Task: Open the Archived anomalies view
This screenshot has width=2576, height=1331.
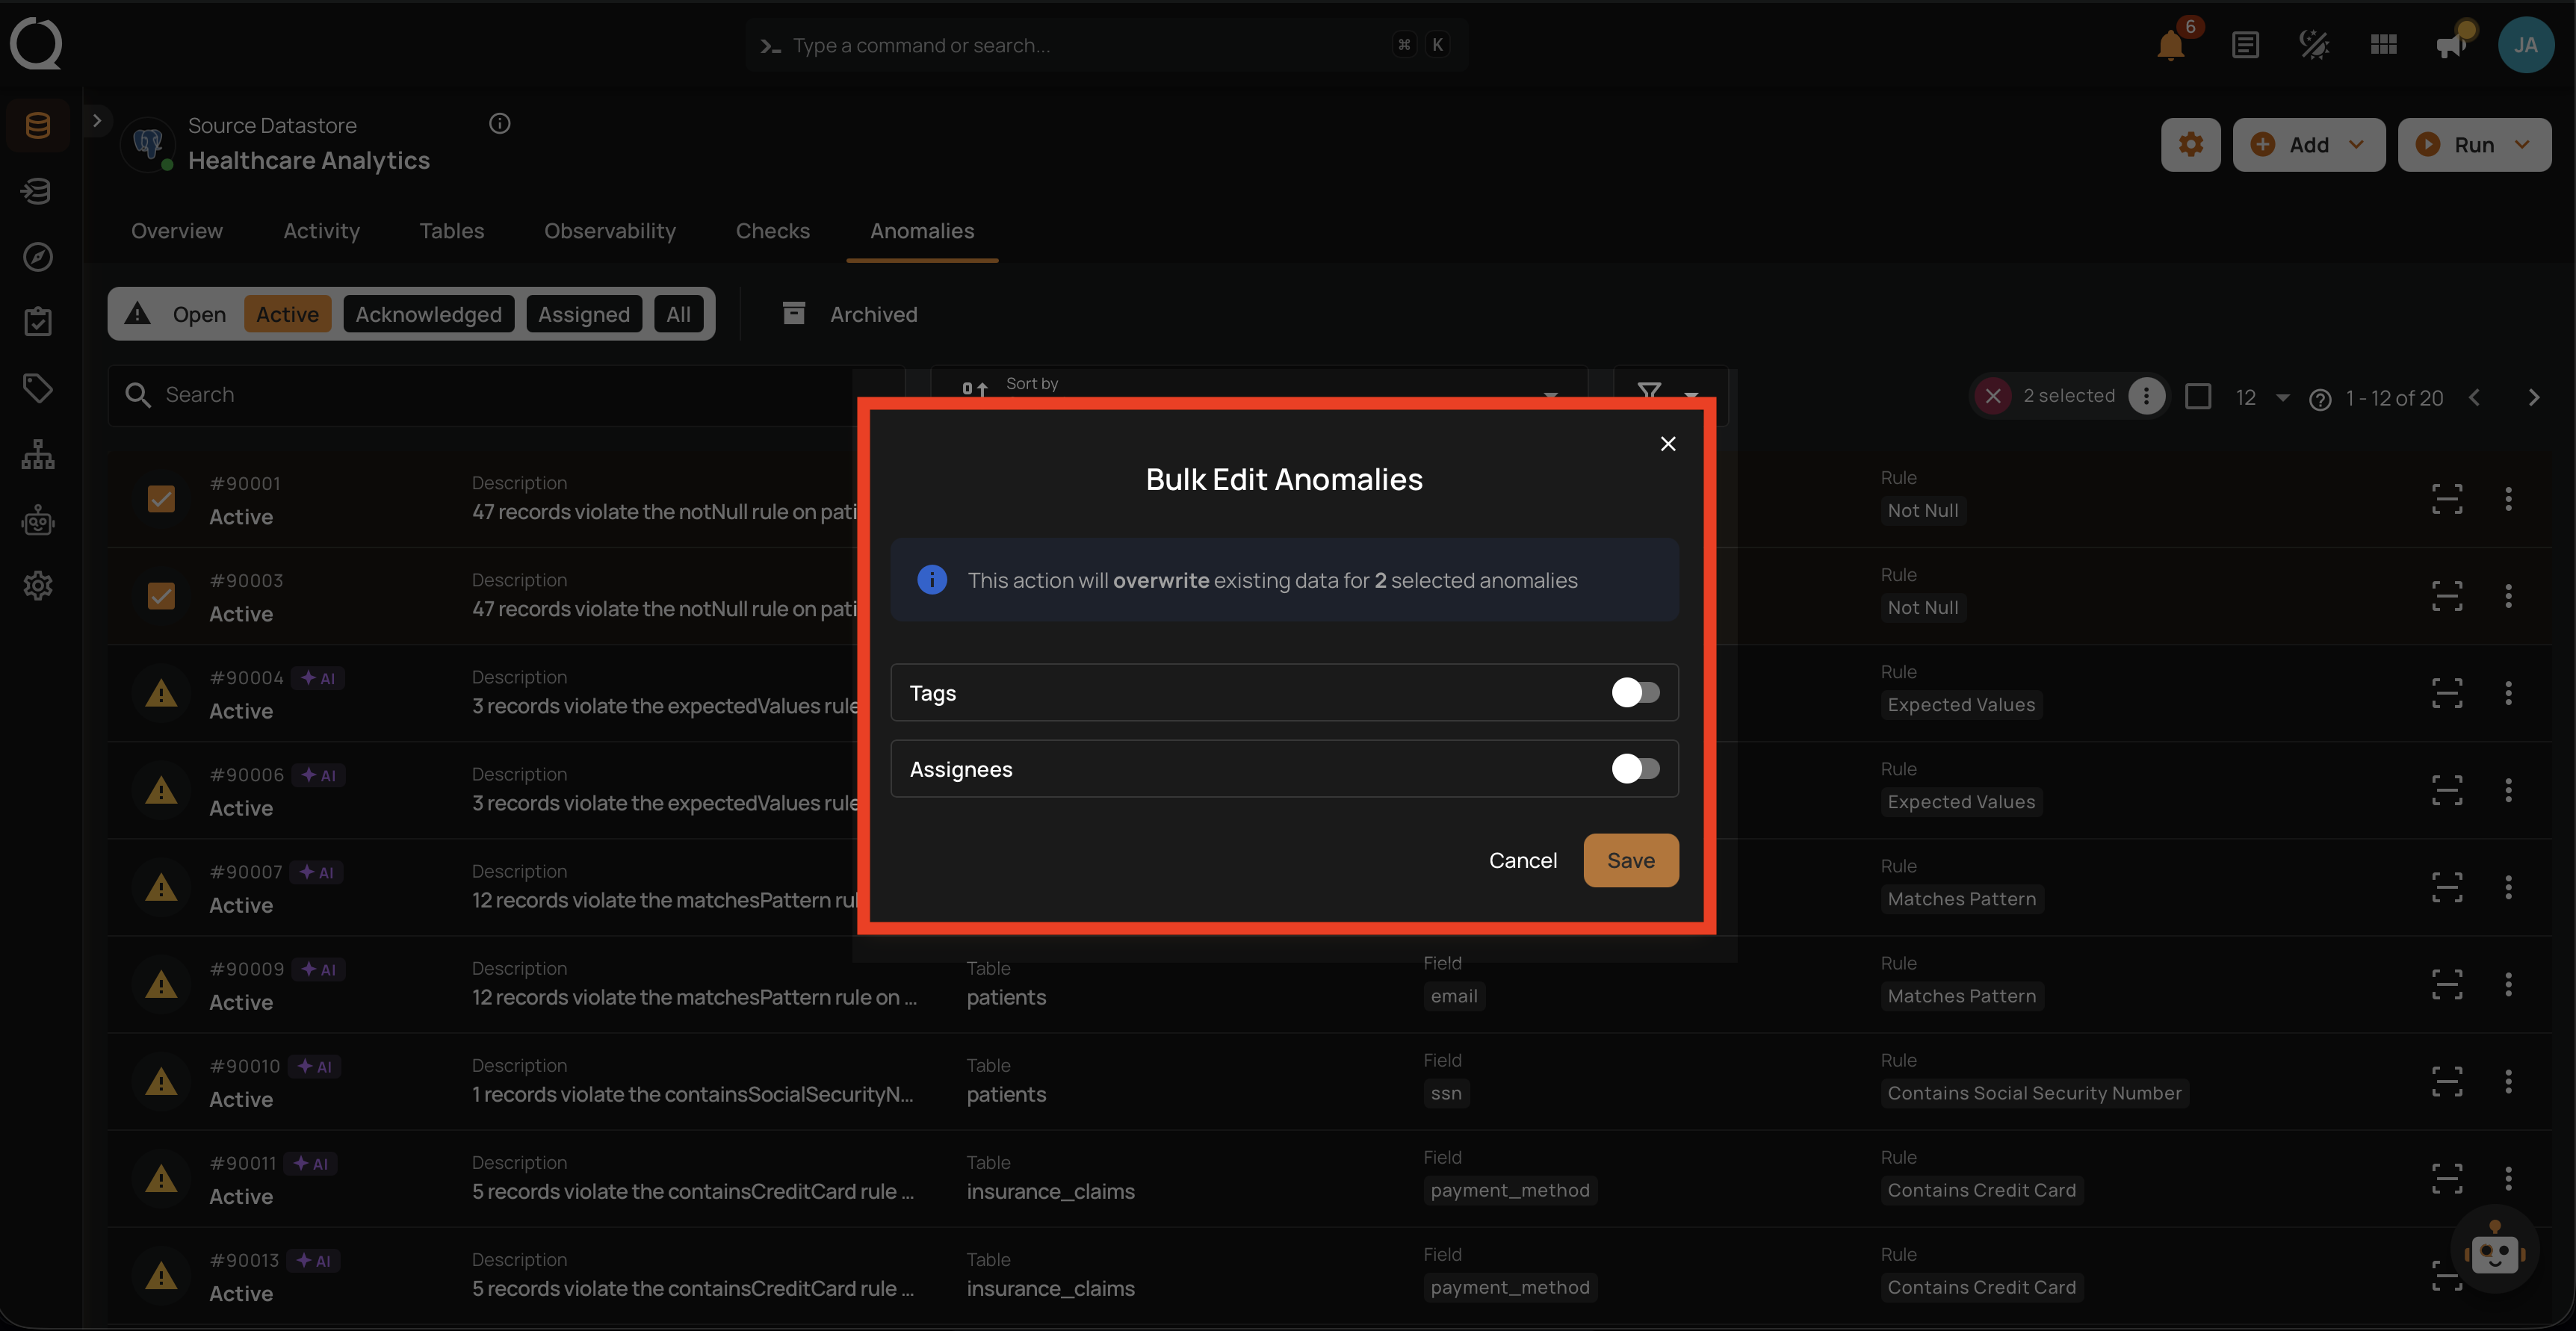Action: click(x=850, y=314)
